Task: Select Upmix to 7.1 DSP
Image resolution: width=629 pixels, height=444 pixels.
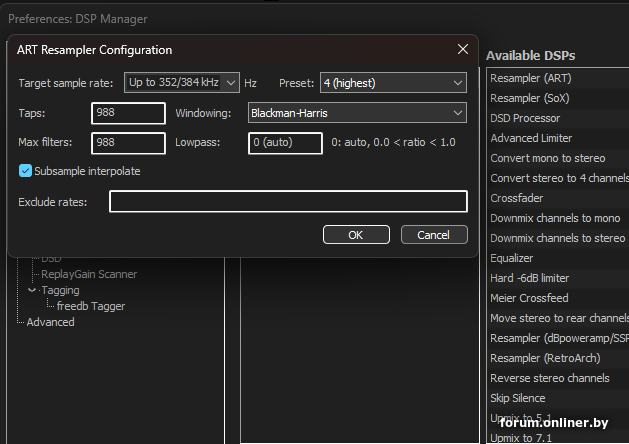Action: [x=521, y=438]
